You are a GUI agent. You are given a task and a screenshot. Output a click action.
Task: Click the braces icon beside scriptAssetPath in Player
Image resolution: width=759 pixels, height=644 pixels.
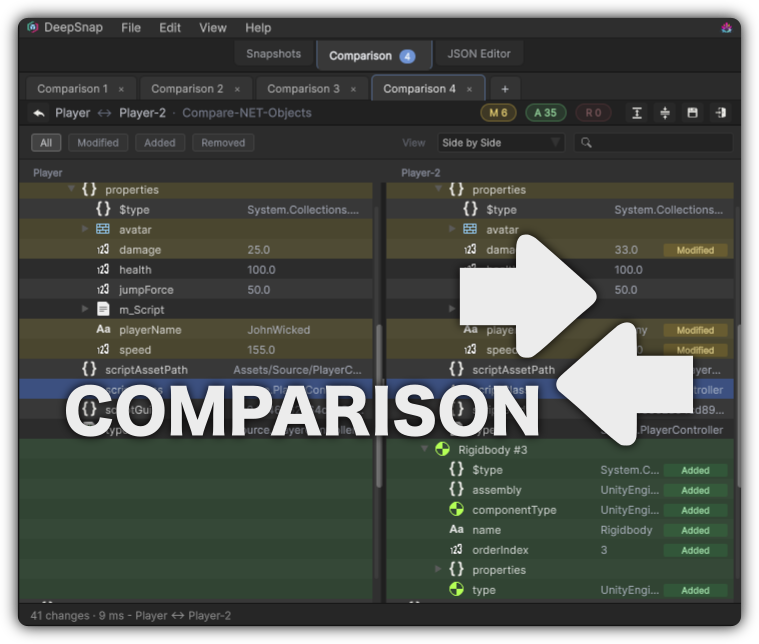point(89,369)
